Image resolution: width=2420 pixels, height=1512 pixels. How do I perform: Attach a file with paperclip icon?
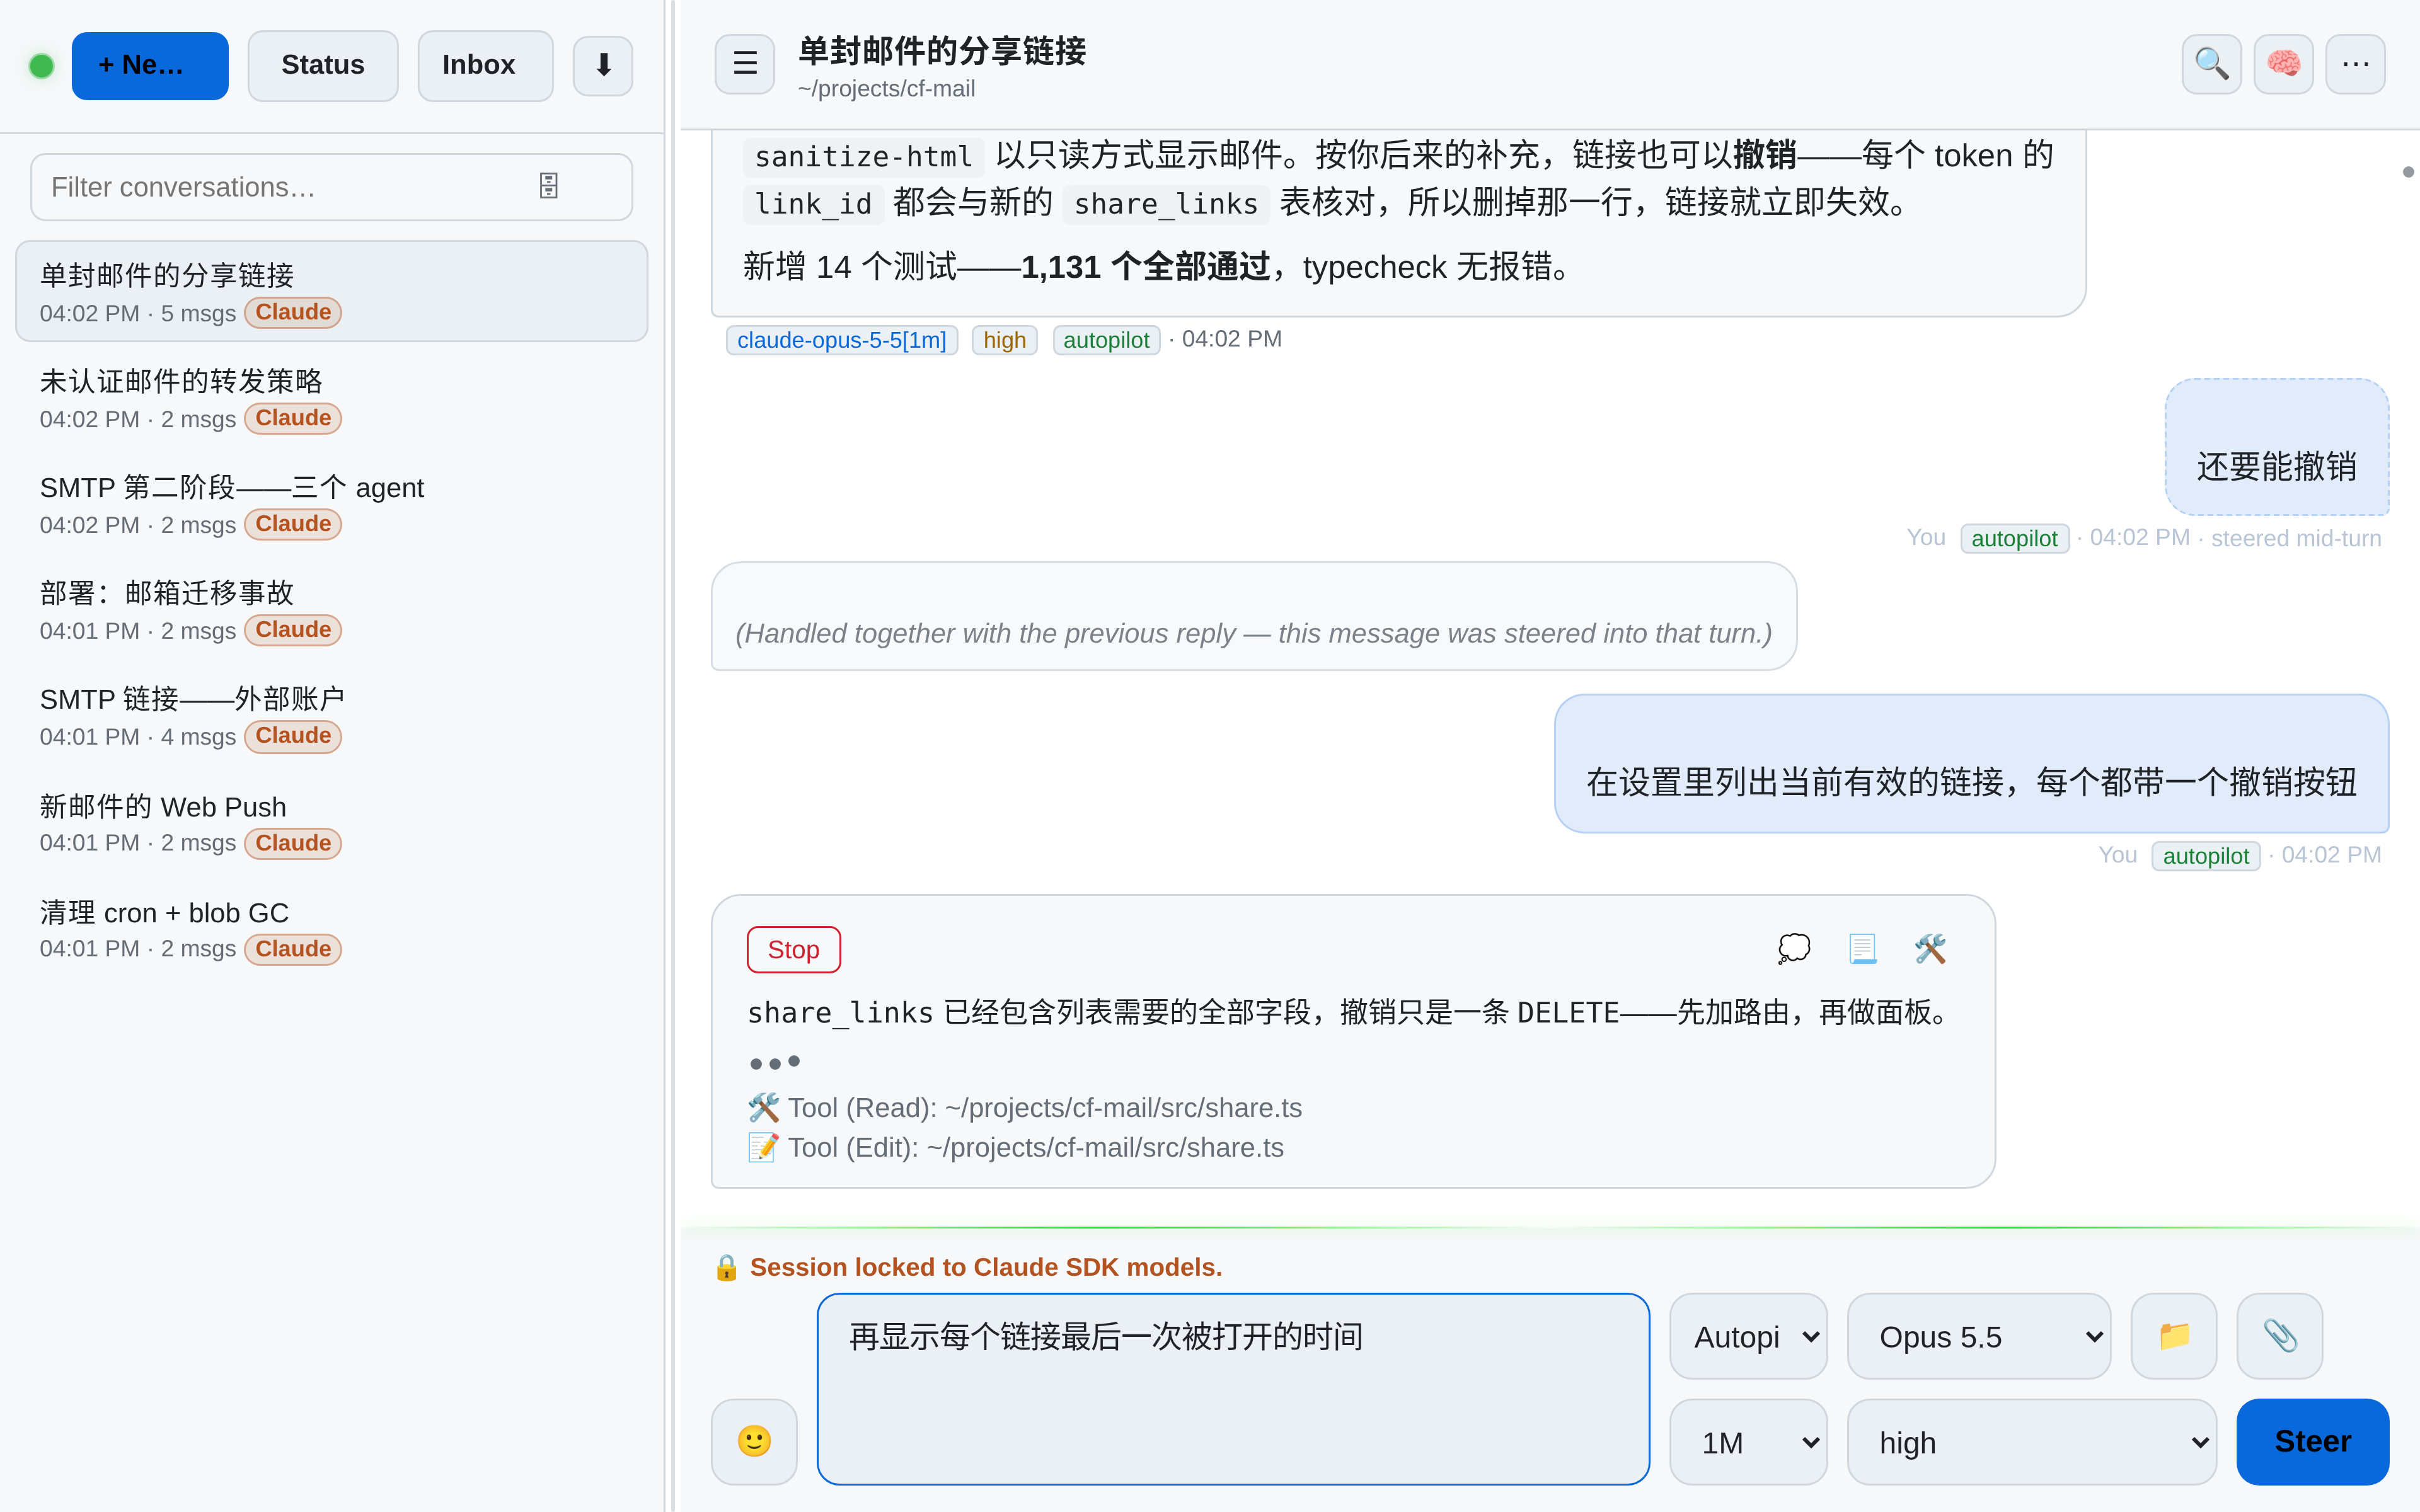[x=2280, y=1336]
